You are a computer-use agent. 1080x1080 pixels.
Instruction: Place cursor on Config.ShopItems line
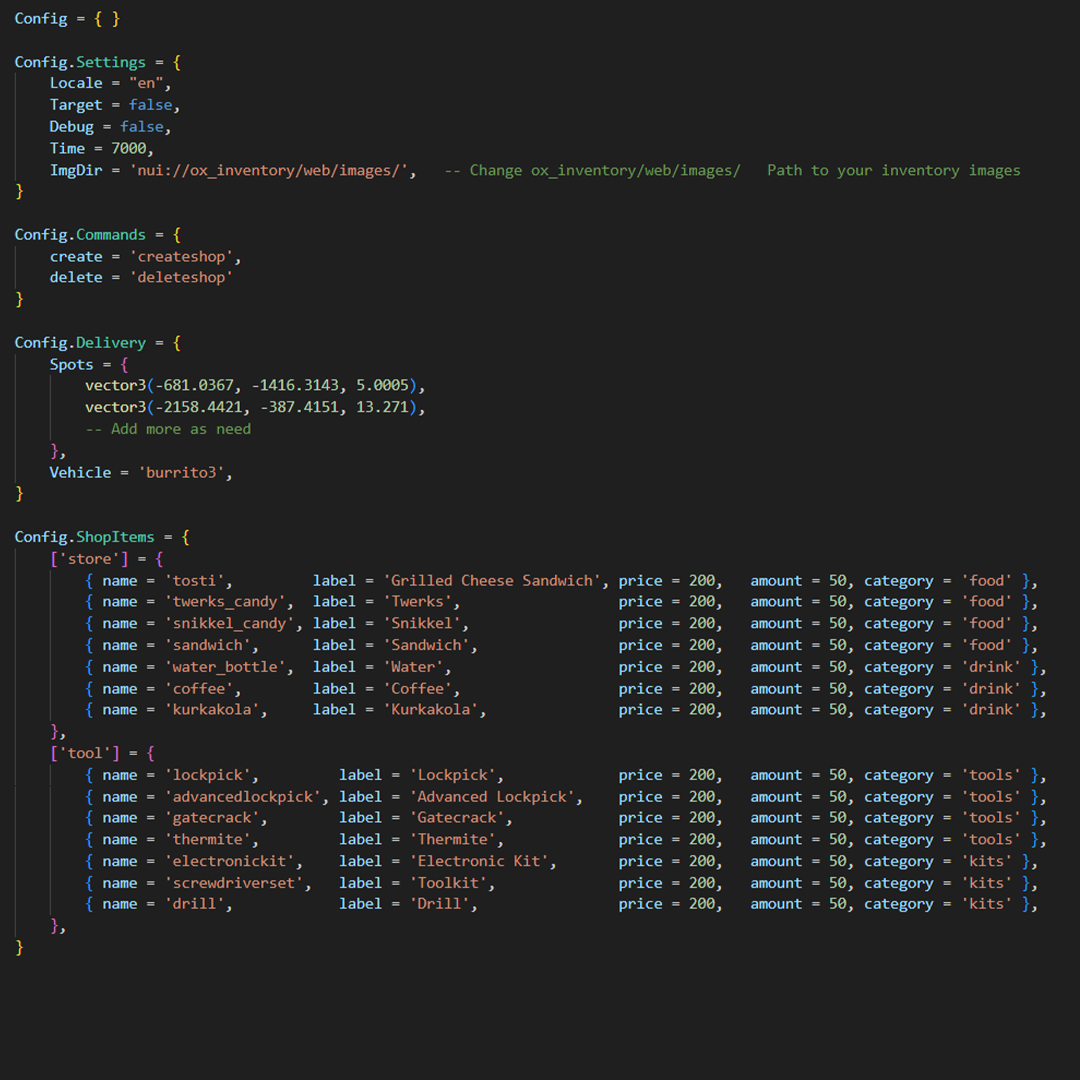pyautogui.click(x=102, y=537)
